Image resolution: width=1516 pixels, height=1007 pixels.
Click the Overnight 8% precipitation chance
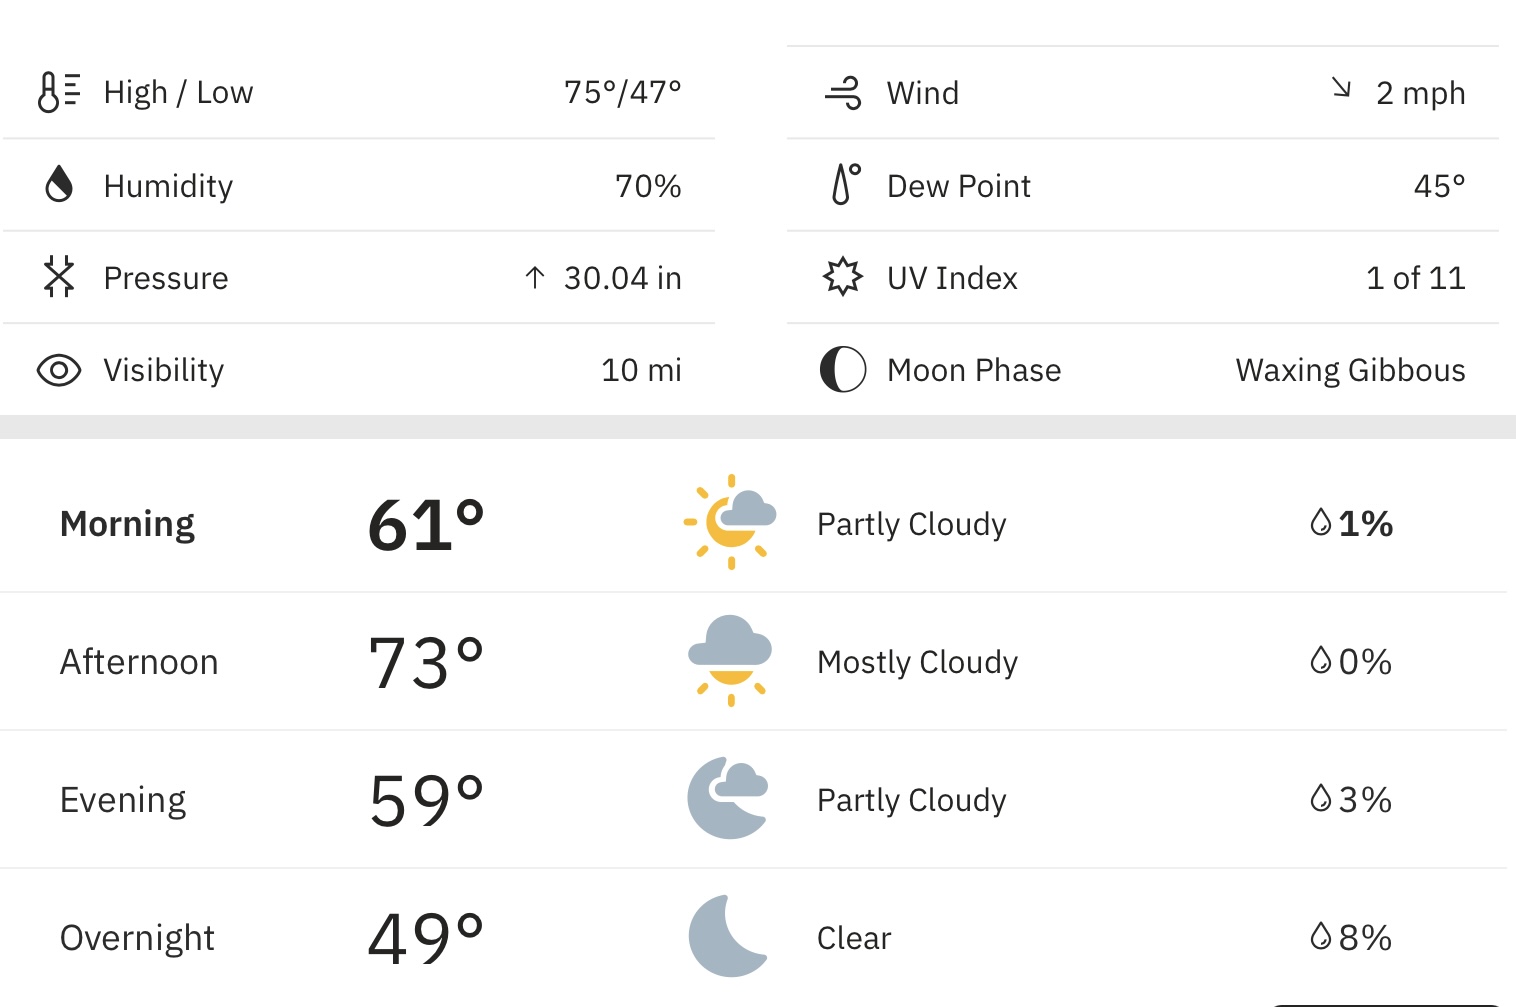[1352, 938]
